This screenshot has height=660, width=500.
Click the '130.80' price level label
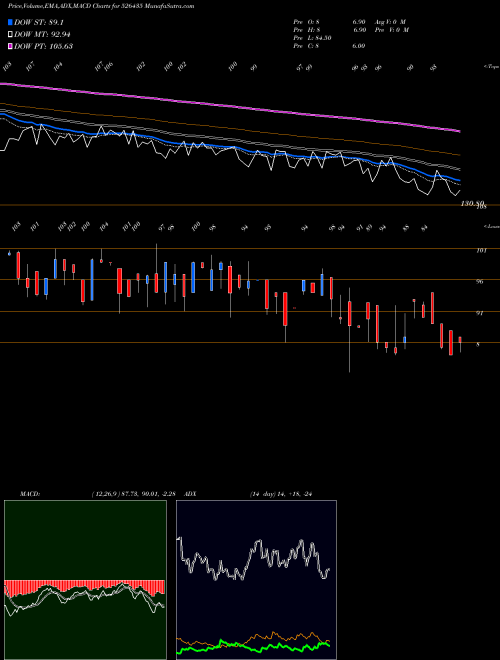473,204
